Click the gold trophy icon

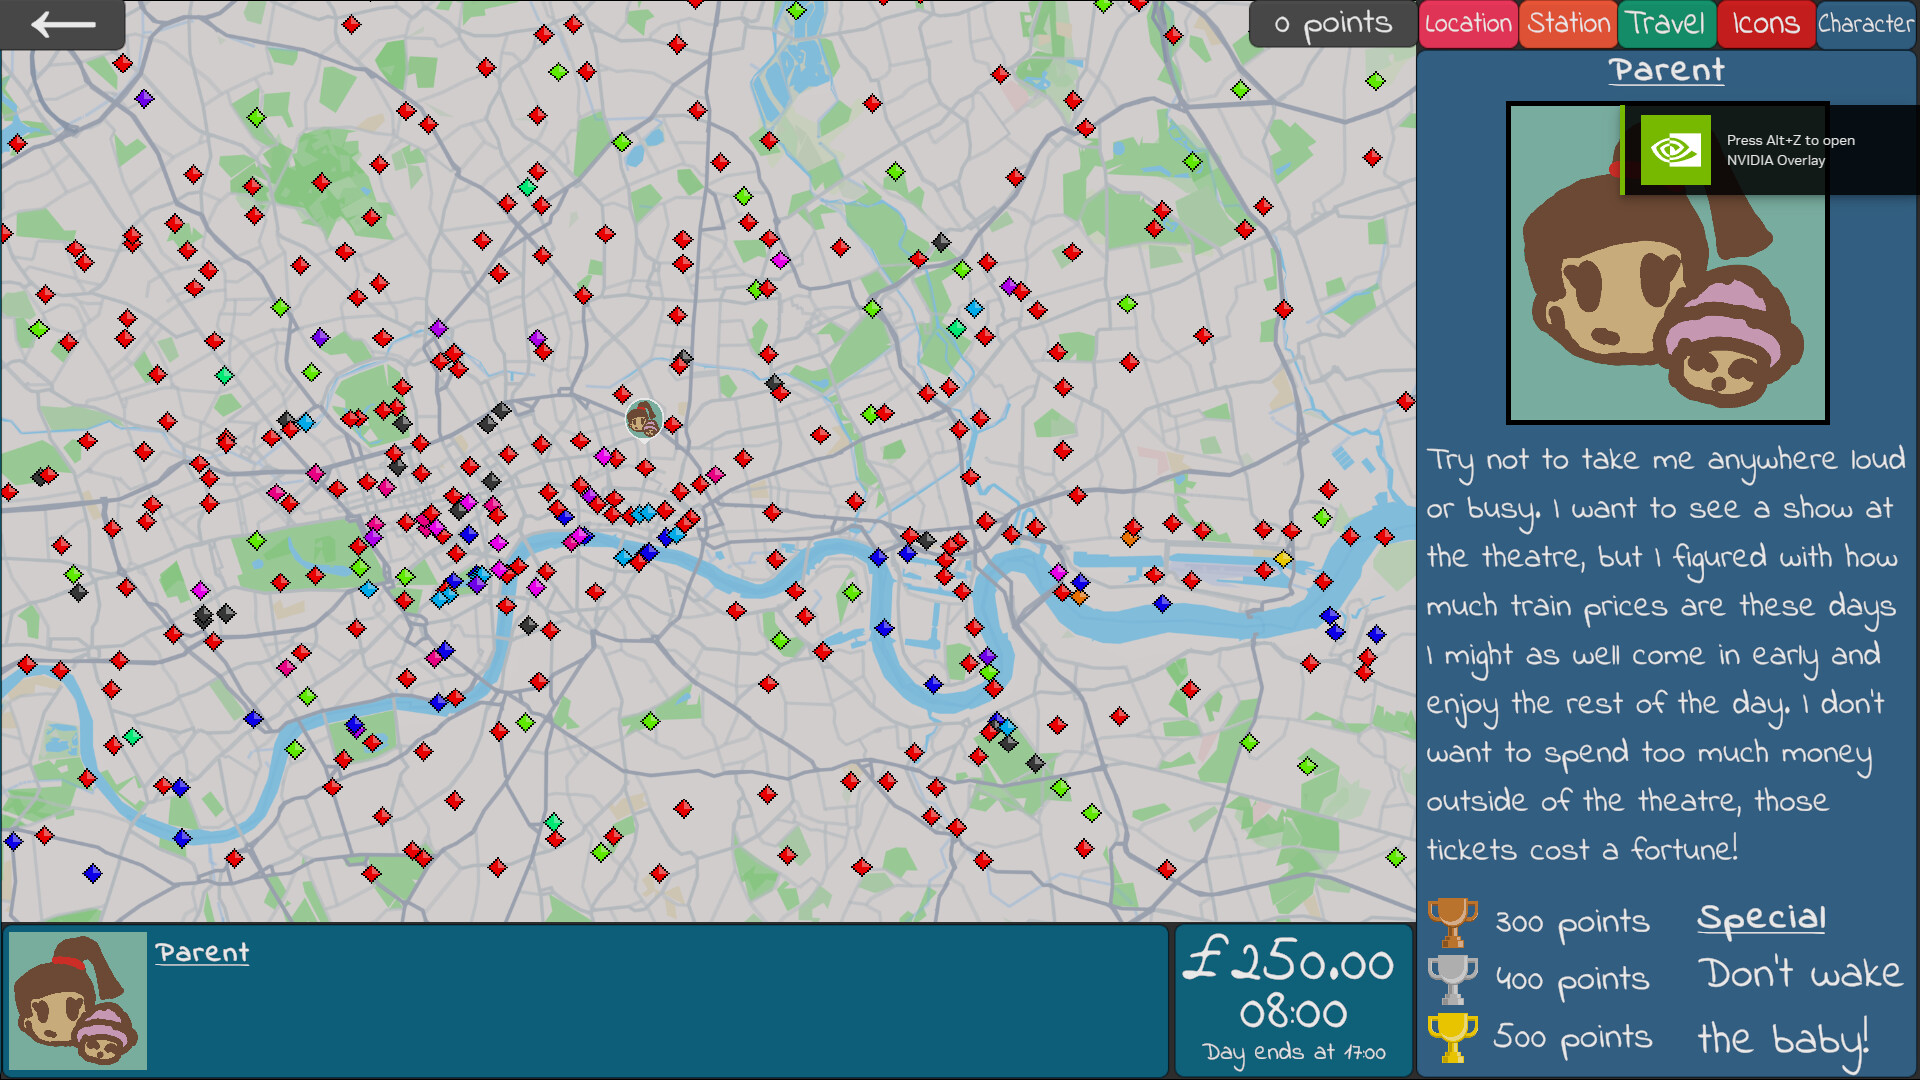[x=1452, y=1037]
